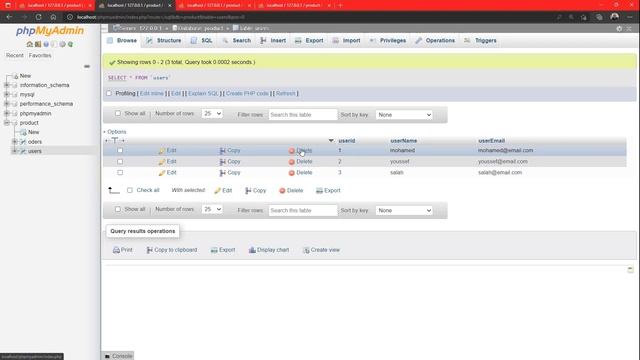Switch to Structure tab

[x=164, y=40]
